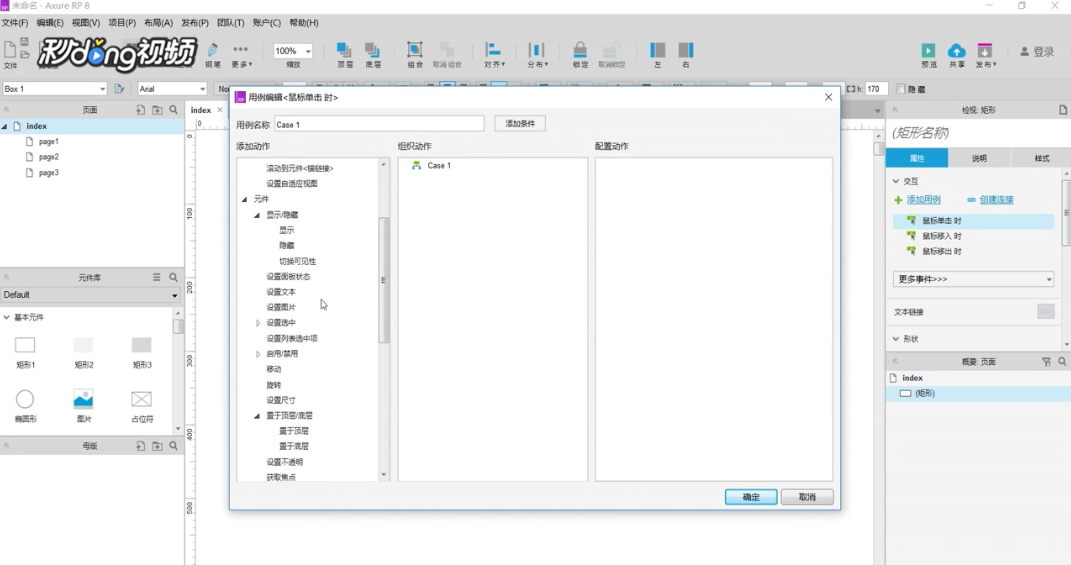
Task: Open the 元件库 options menu icon
Action: 156,277
